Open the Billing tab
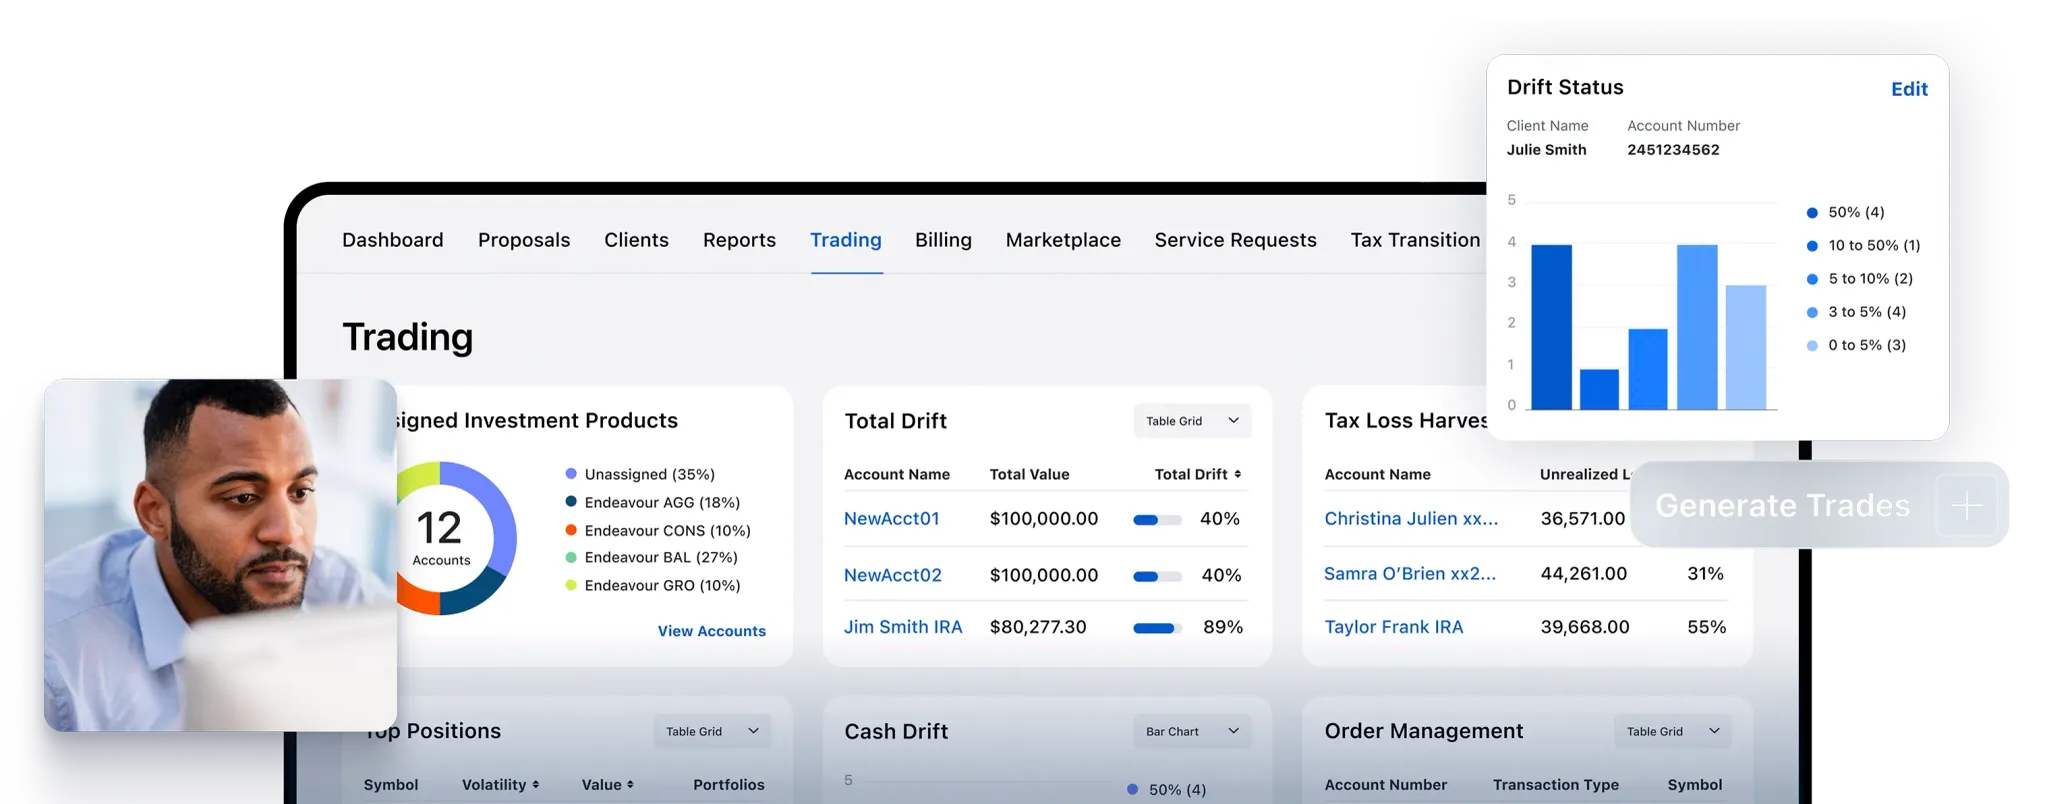 (x=943, y=240)
